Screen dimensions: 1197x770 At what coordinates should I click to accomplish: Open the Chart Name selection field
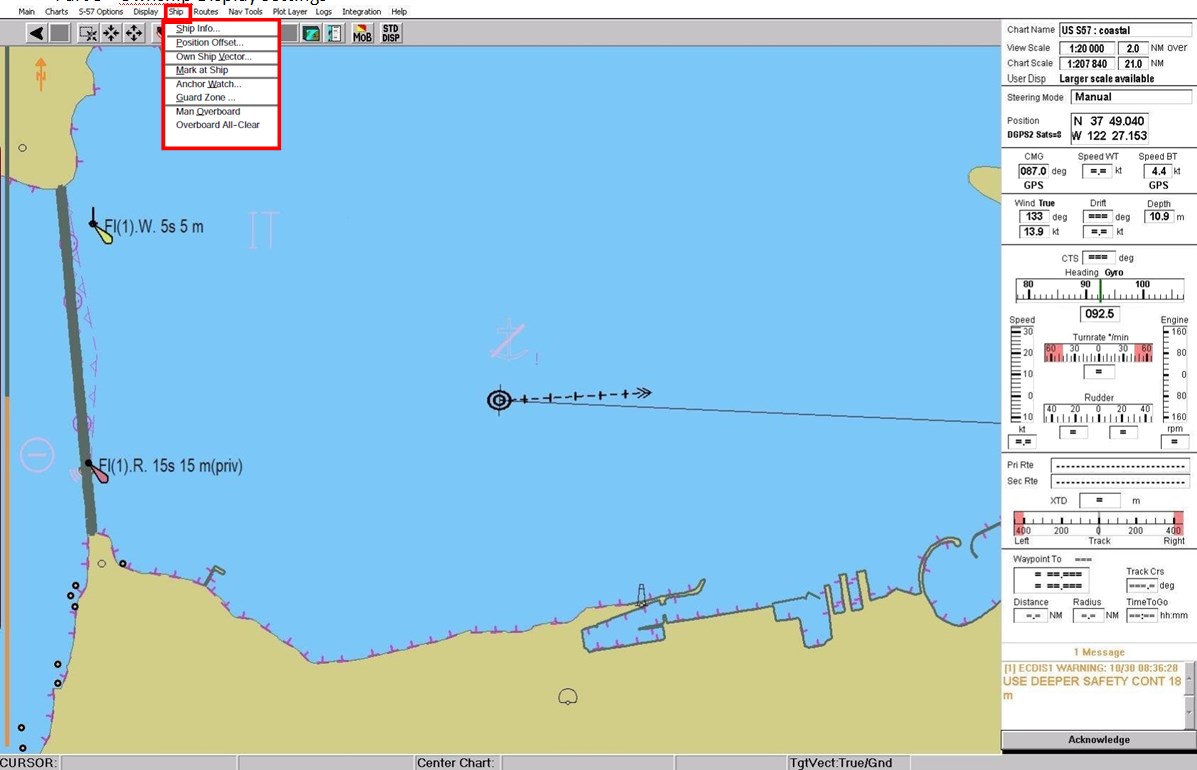coord(1125,30)
